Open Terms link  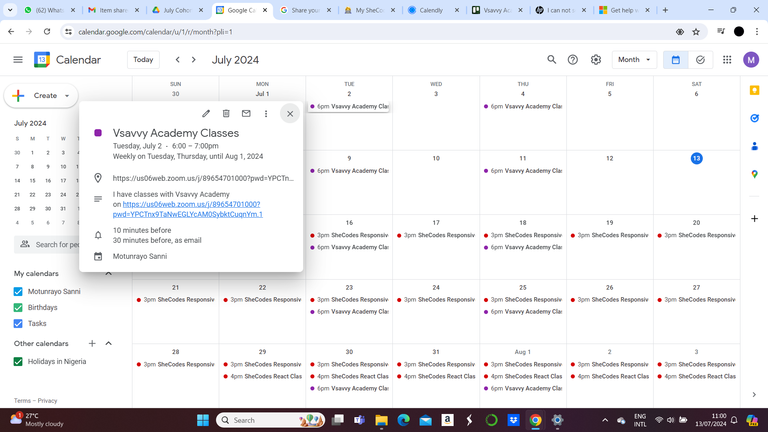tap(22, 401)
